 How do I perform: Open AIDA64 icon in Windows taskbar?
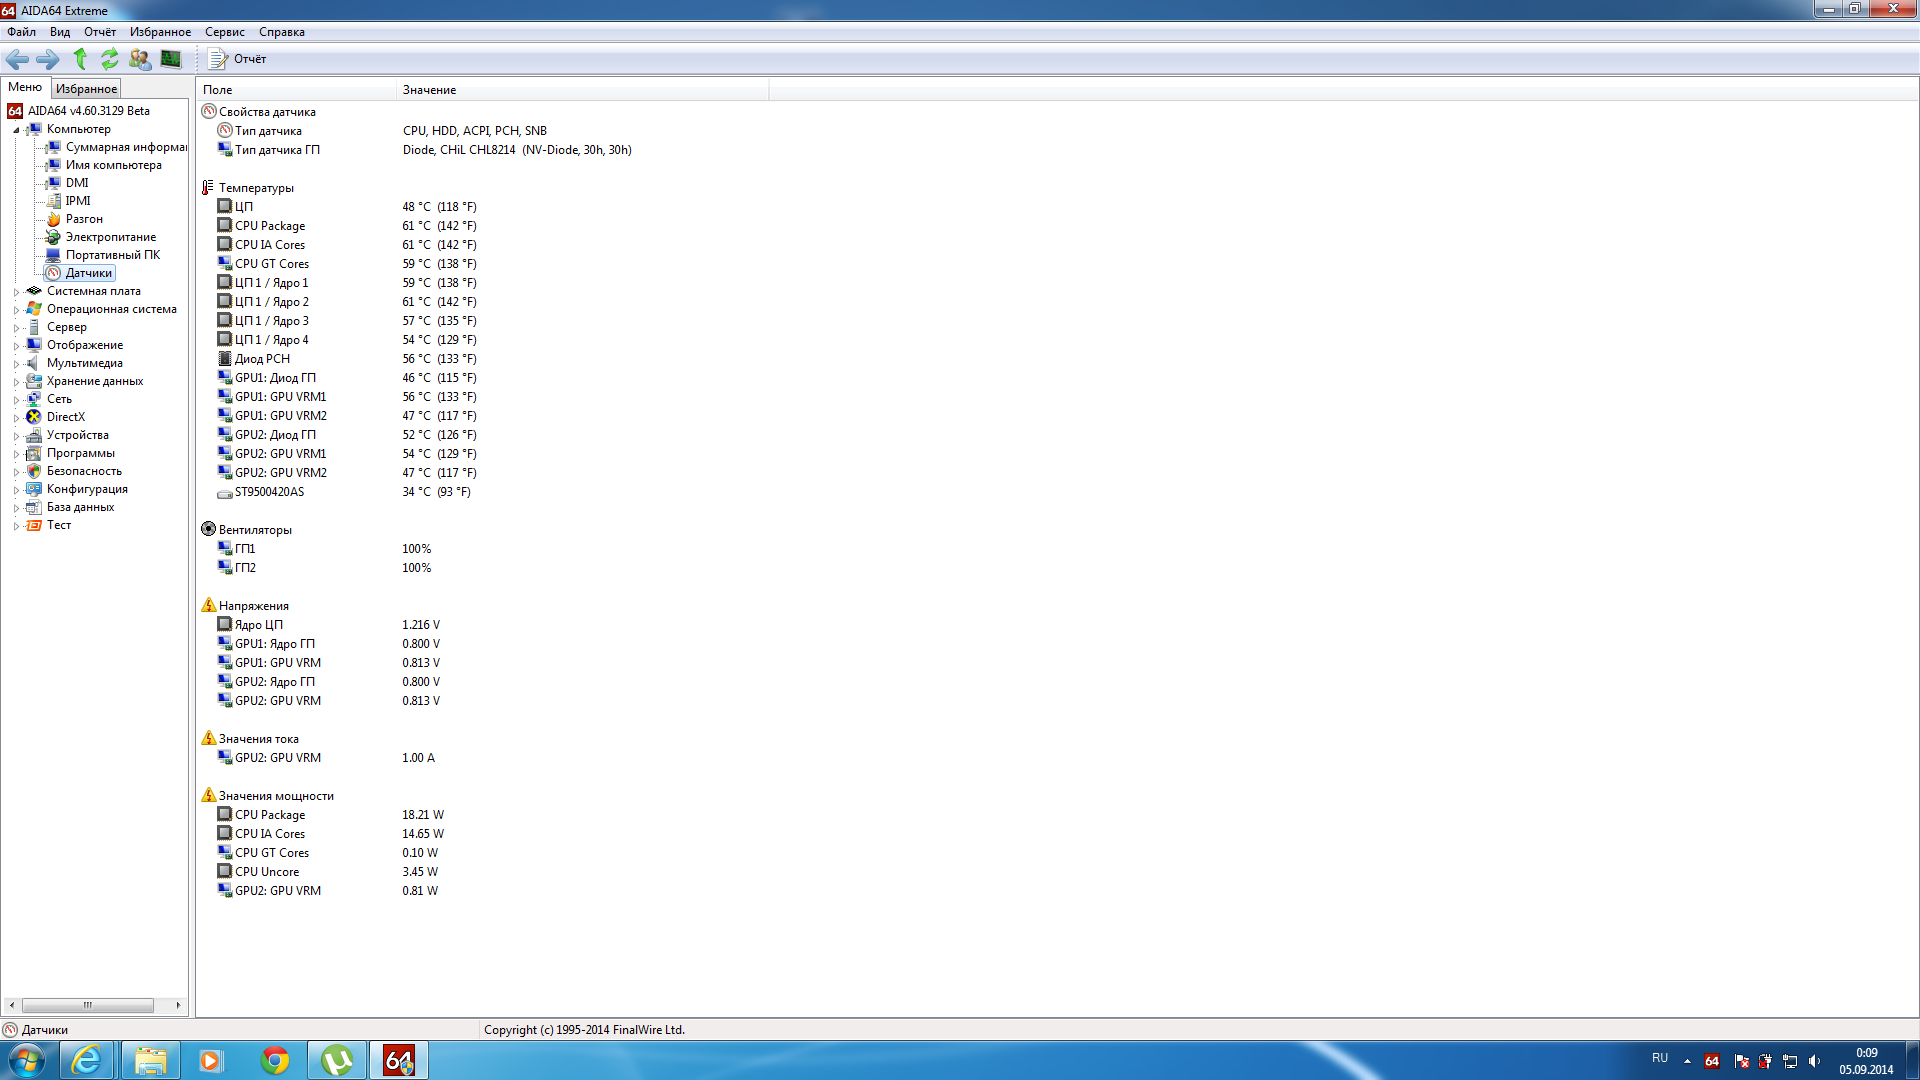pos(399,1060)
